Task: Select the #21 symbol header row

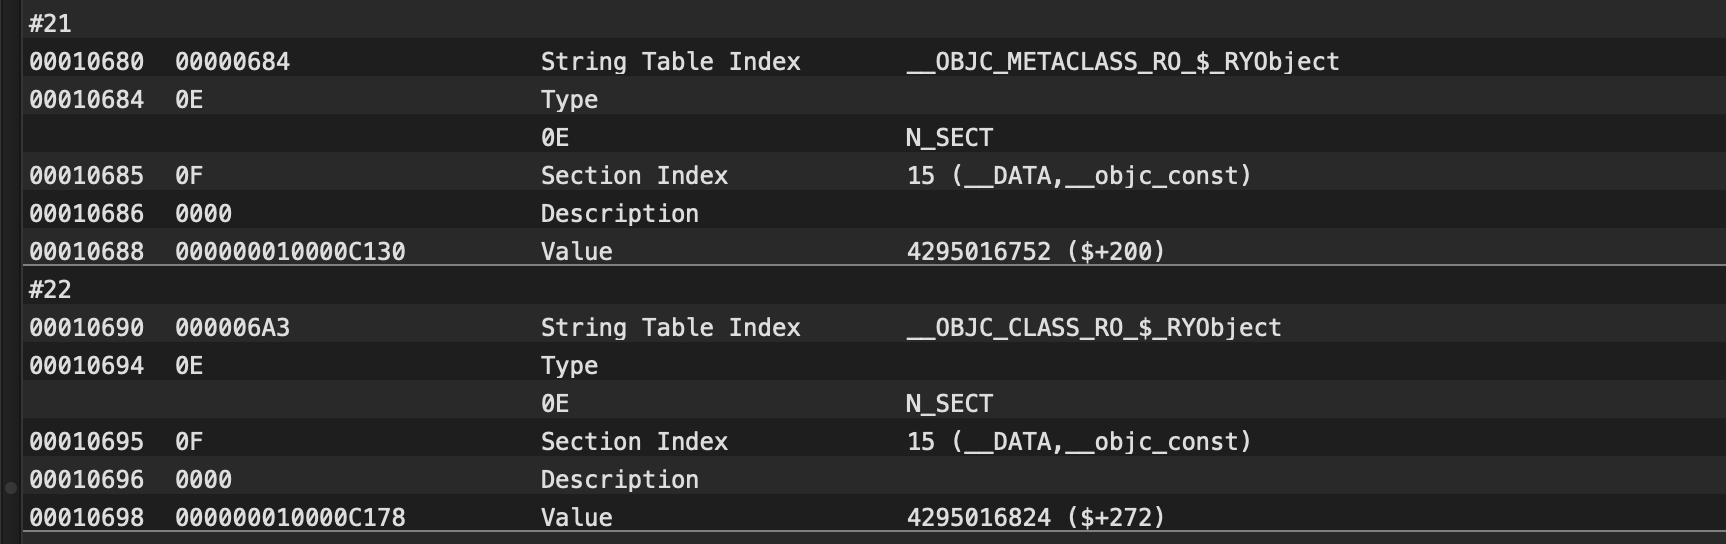Action: (874, 22)
